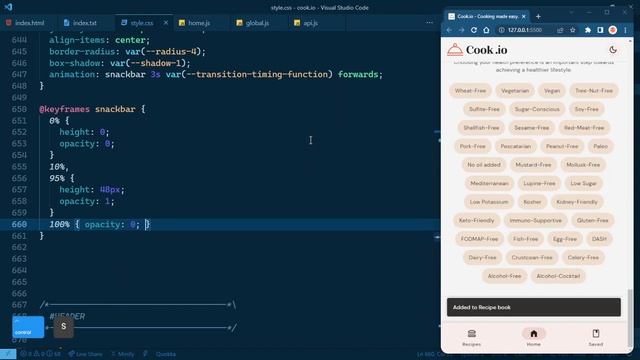Open new browser tab
640x360 pixels.
pyautogui.click(x=538, y=16)
